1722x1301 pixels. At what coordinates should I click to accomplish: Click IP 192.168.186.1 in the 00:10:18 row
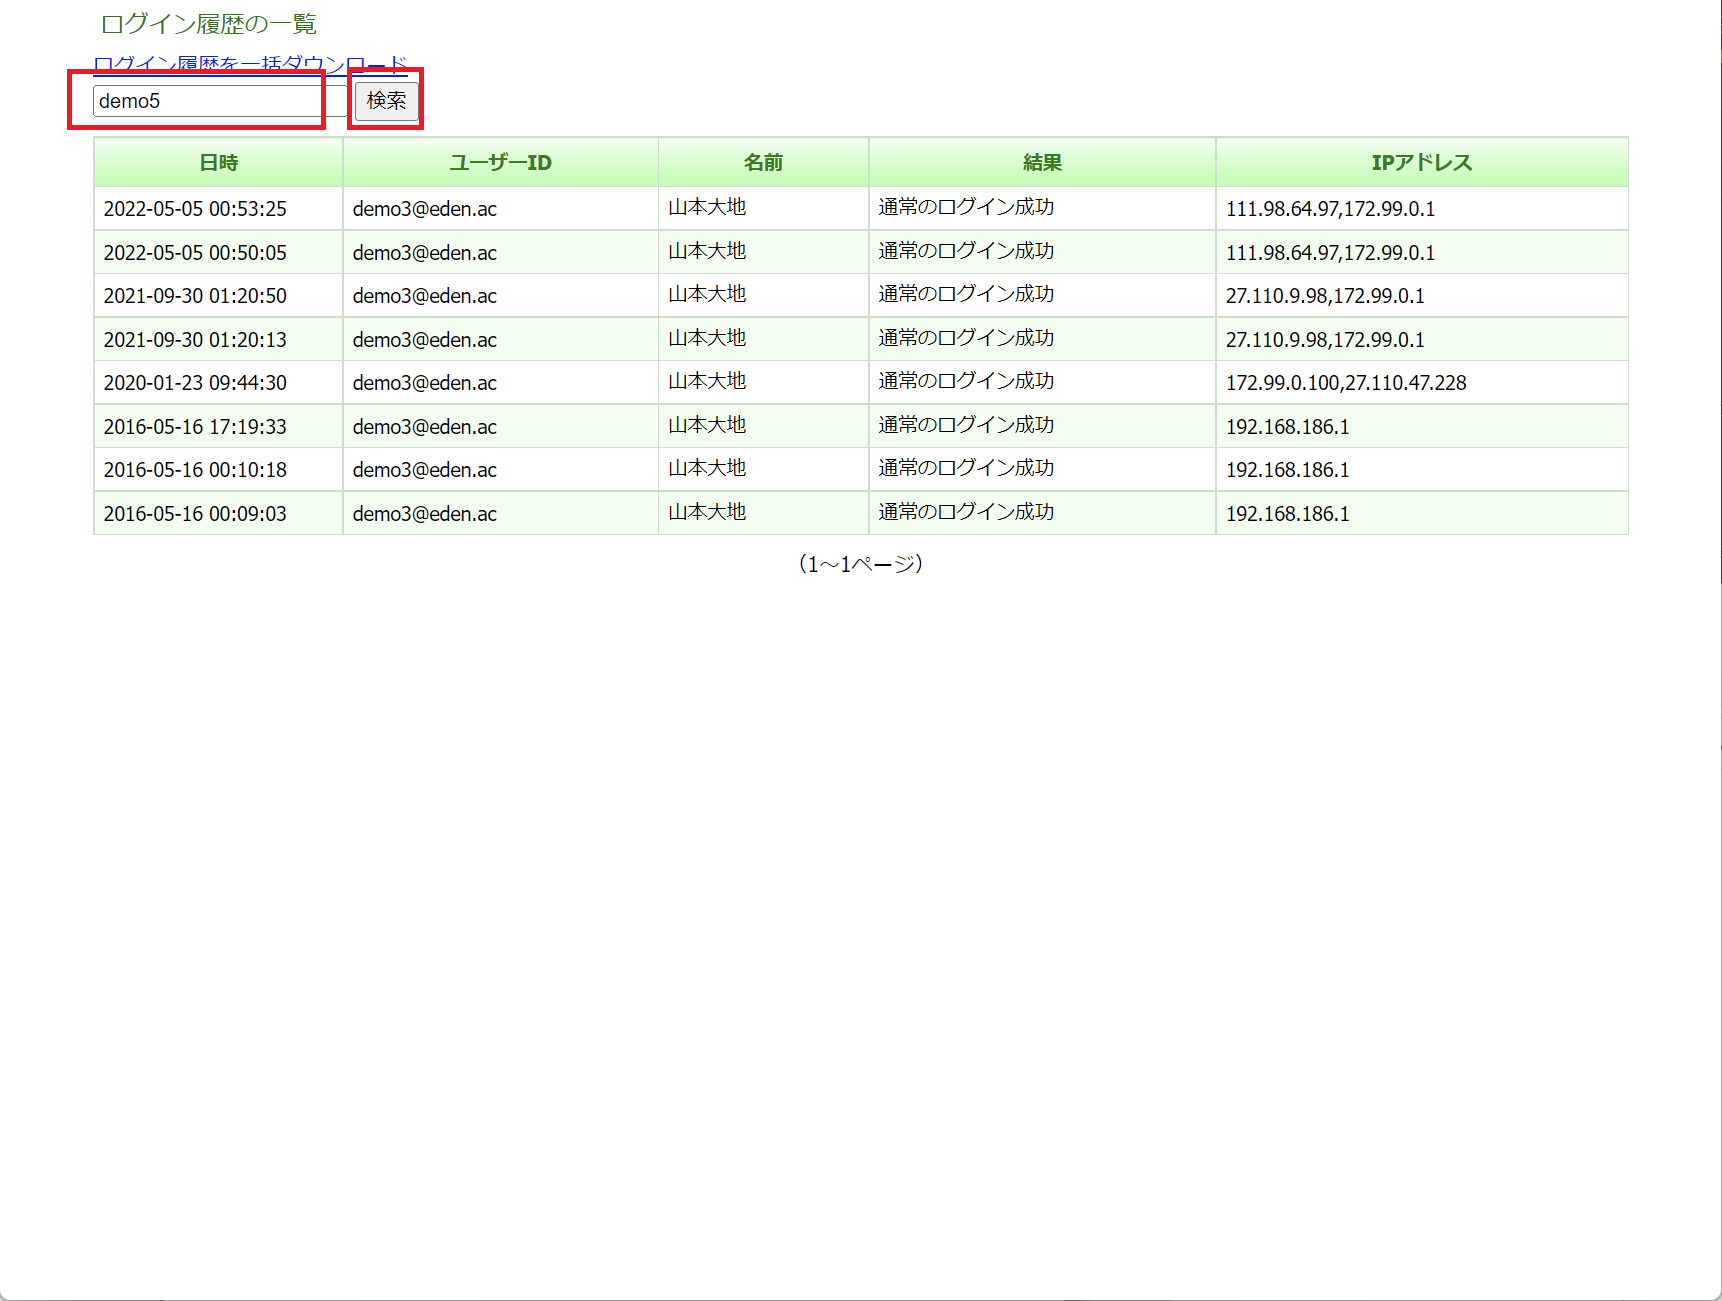click(1288, 470)
